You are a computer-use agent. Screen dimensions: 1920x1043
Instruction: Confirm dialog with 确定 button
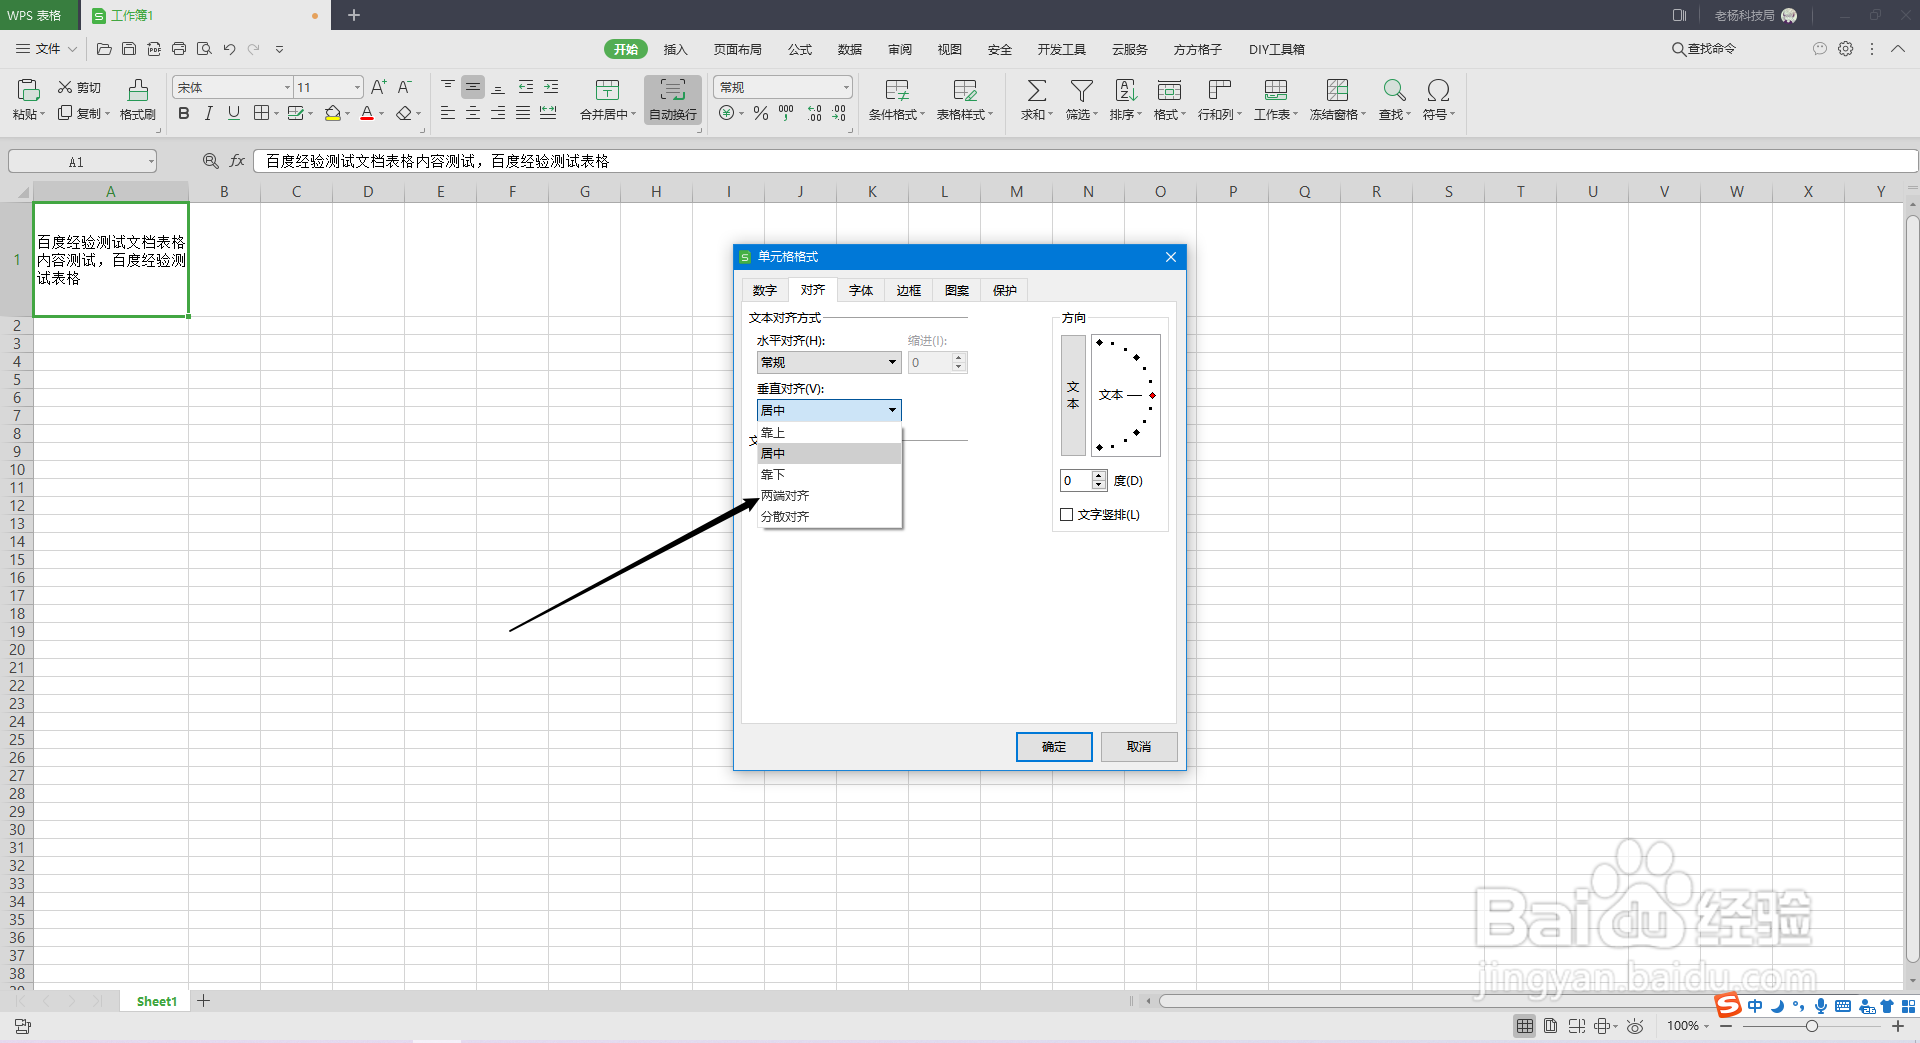(1054, 747)
